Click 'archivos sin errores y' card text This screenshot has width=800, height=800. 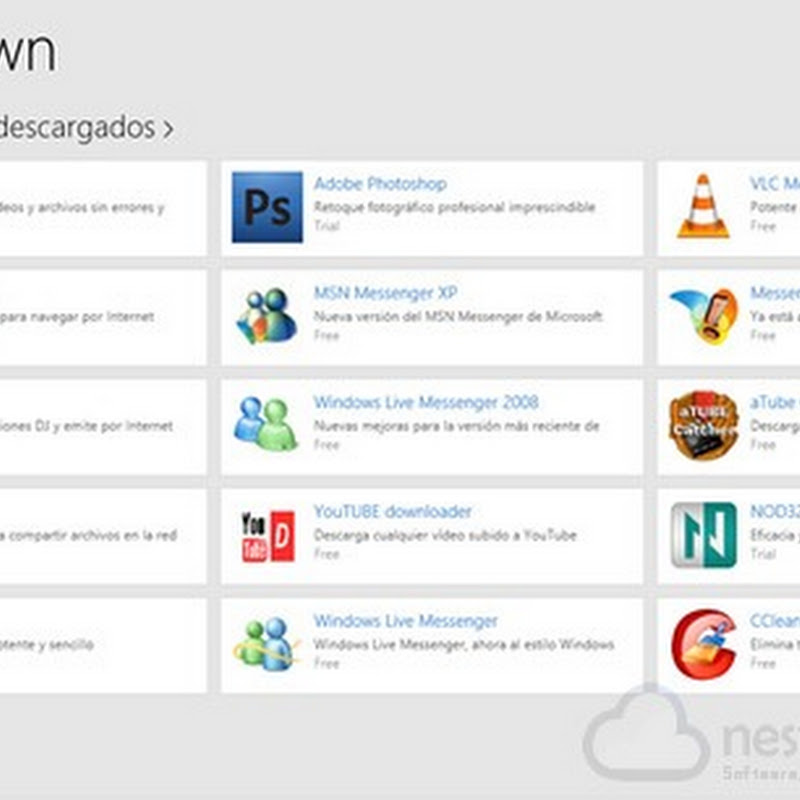(x=101, y=208)
